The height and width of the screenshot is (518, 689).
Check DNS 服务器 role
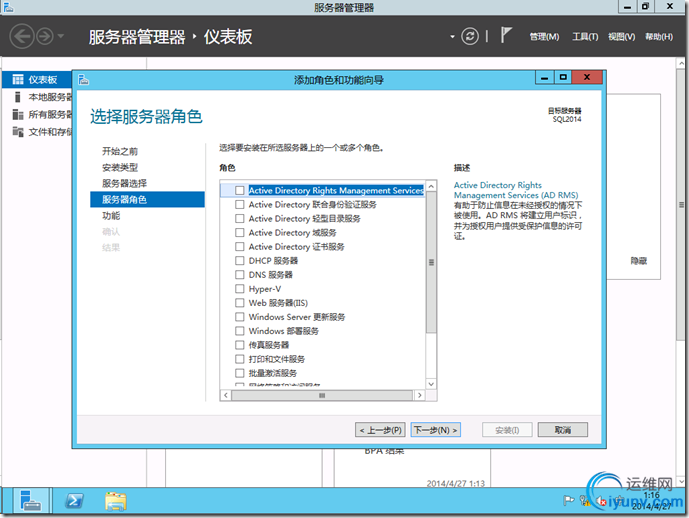click(x=239, y=275)
